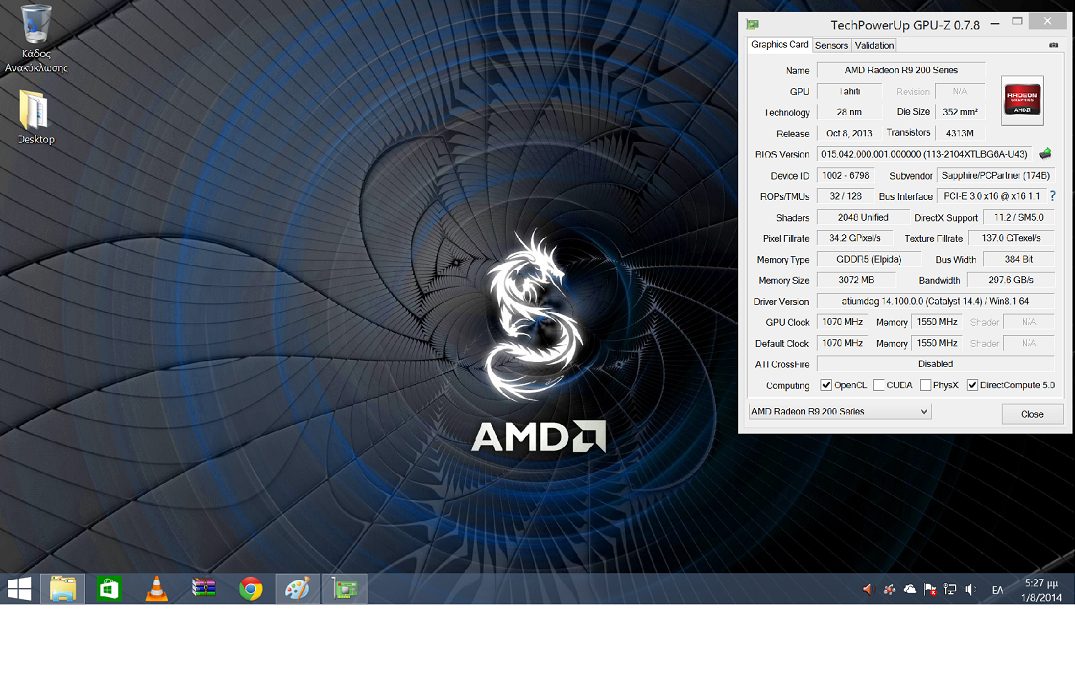Click the Subvendor Sapphire/PCPartner field
This screenshot has height=675, width=1075.
[x=995, y=175]
